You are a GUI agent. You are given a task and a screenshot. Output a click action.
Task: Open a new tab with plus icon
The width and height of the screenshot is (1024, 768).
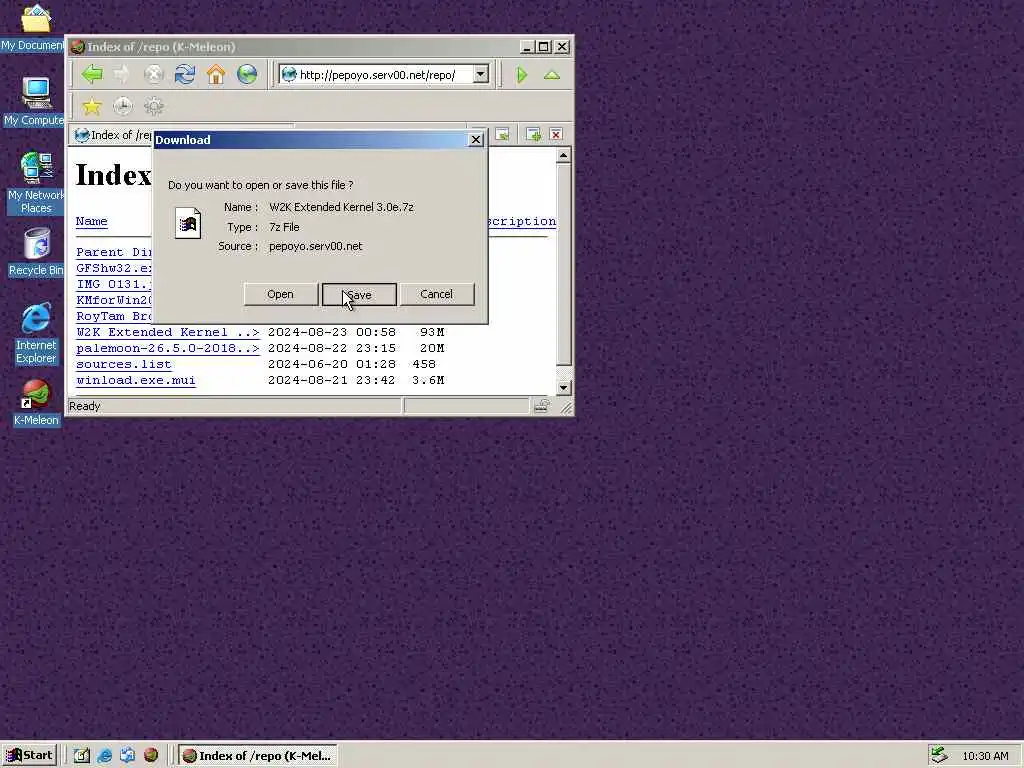[x=533, y=135]
